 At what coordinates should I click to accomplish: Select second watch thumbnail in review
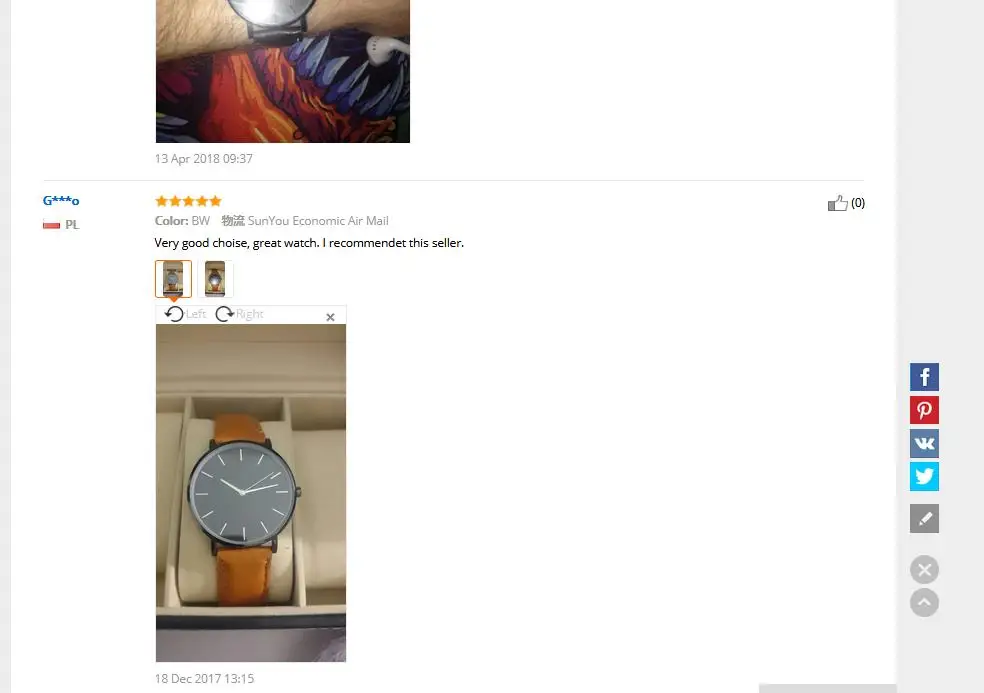tap(215, 279)
